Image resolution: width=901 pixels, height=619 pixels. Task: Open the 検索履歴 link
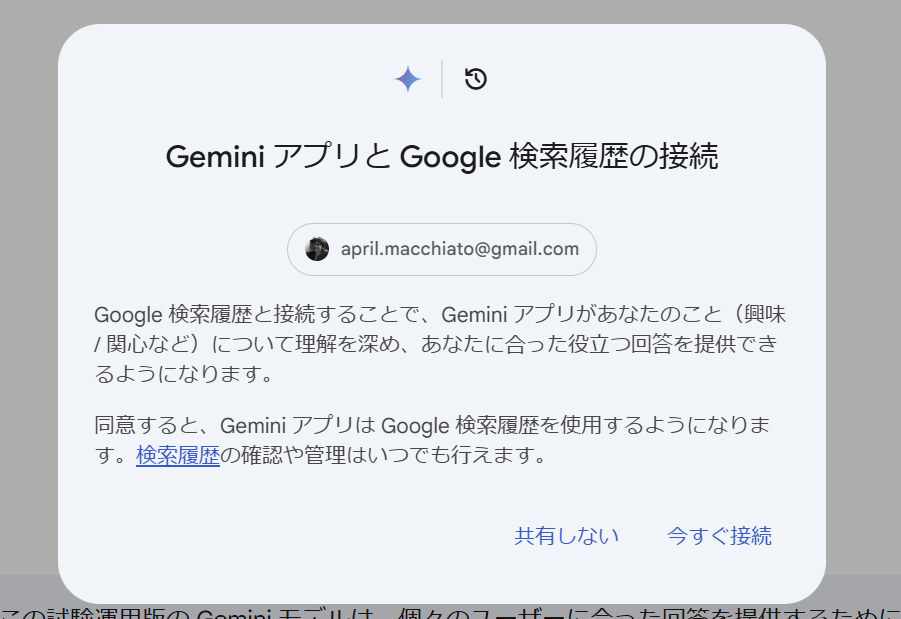[x=178, y=455]
